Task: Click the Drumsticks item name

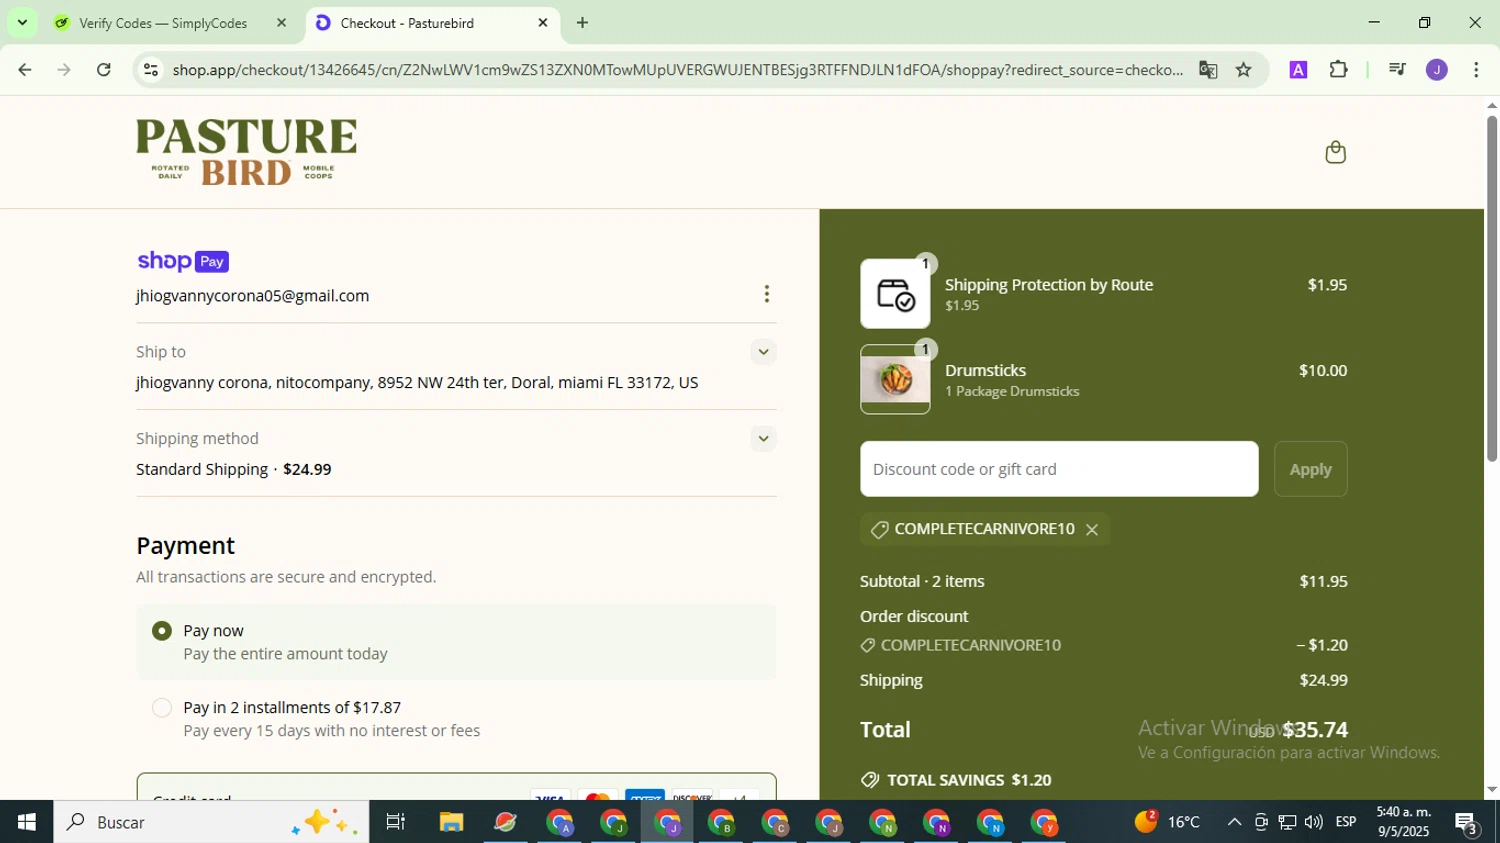Action: pos(985,371)
